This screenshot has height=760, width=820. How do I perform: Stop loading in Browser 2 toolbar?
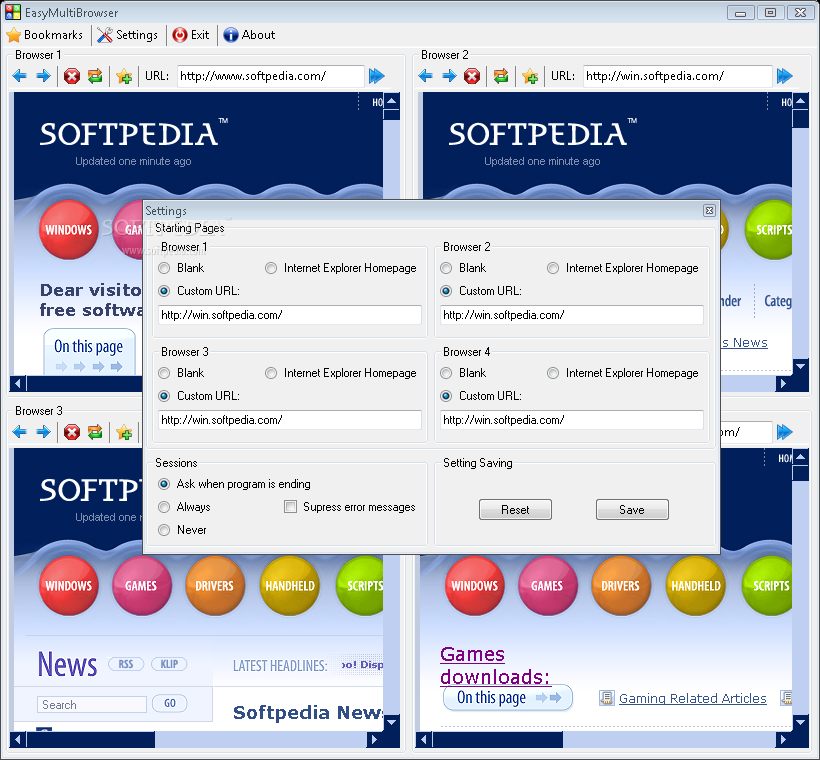tap(472, 76)
